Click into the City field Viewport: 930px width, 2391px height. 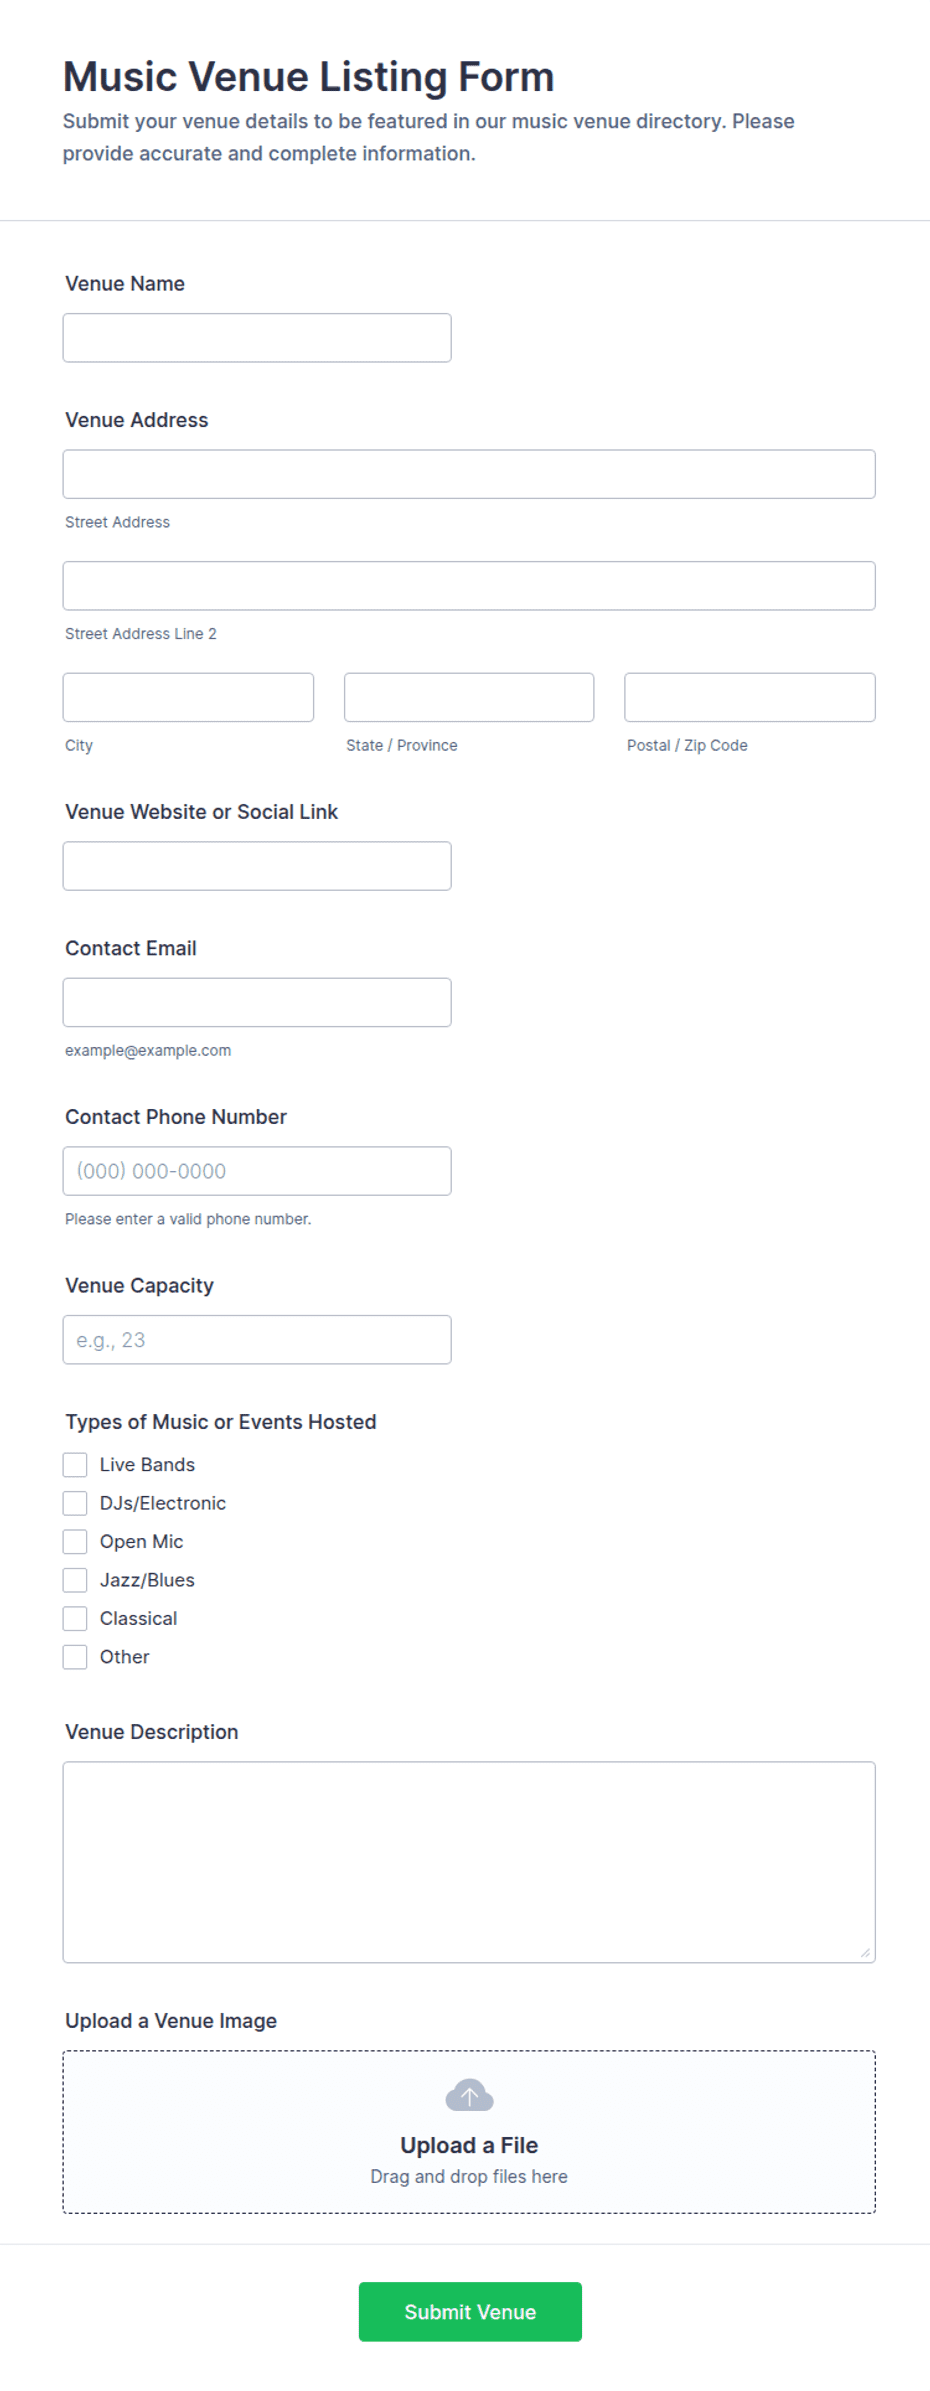pyautogui.click(x=188, y=697)
